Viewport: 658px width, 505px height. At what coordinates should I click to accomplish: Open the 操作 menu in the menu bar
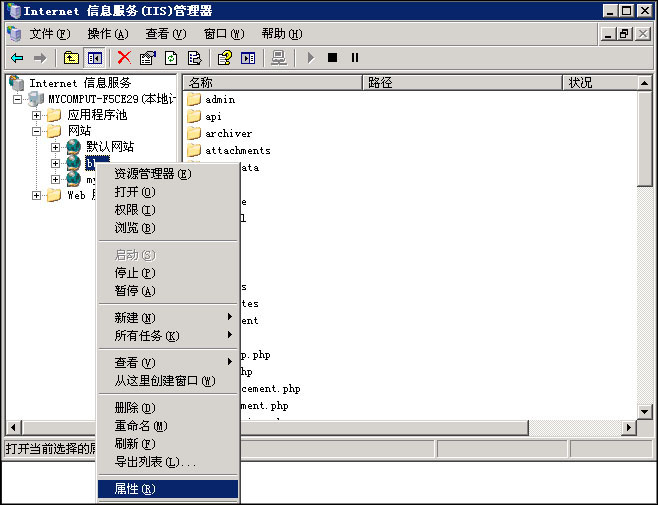coord(107,34)
